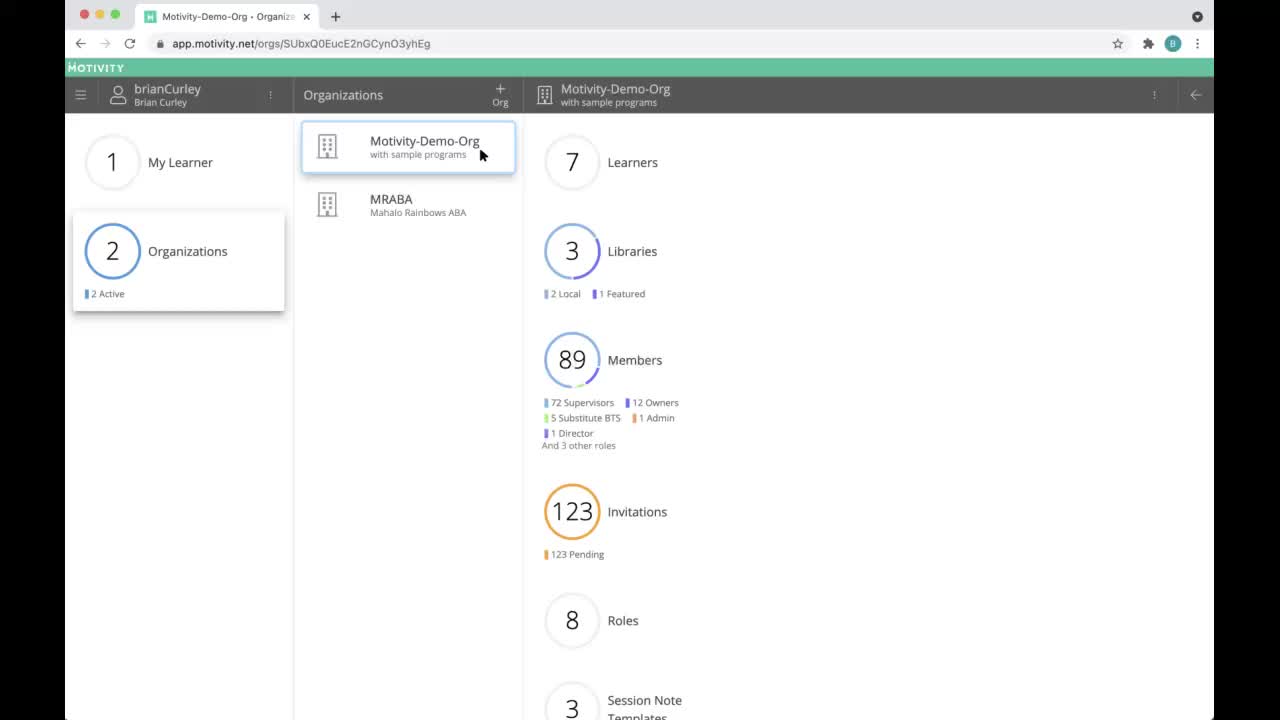Click the '72 Supervisors' legend entry
This screenshot has height=720, width=1280.
point(579,403)
